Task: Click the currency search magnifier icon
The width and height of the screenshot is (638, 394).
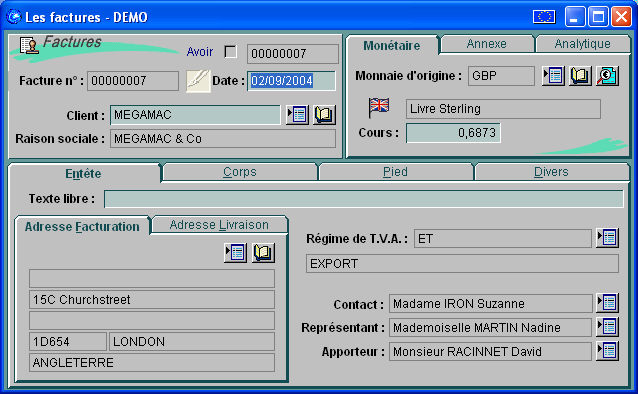Action: pyautogui.click(x=607, y=76)
